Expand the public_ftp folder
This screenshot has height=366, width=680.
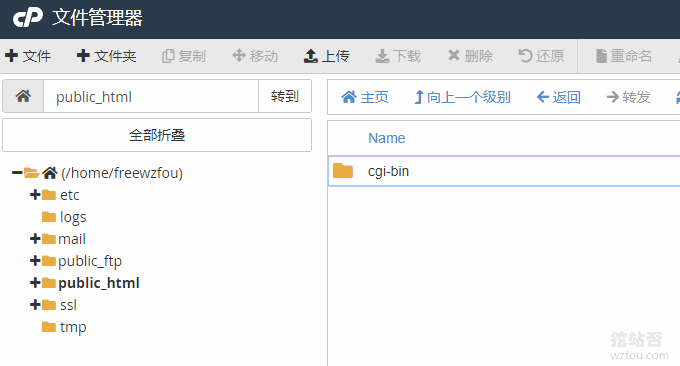(35, 261)
